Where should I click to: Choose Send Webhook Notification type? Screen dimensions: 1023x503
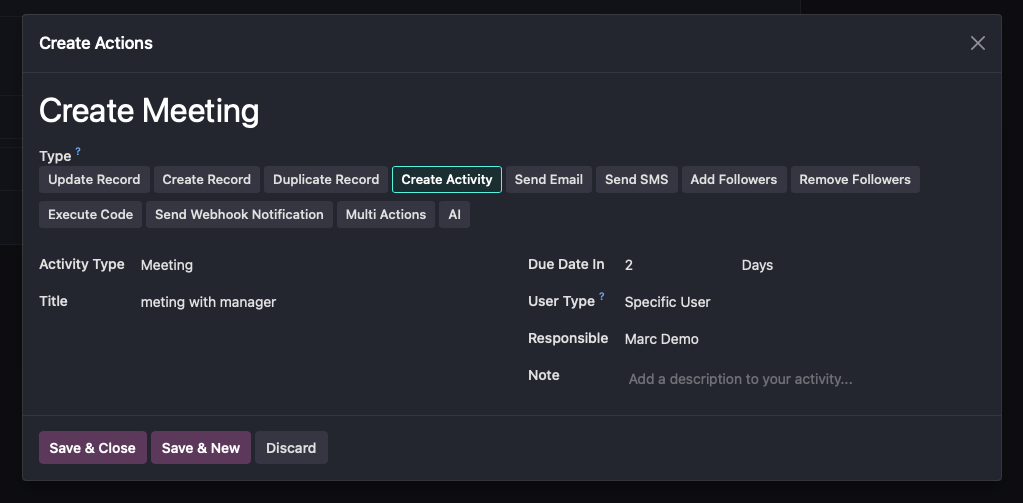[x=239, y=215]
